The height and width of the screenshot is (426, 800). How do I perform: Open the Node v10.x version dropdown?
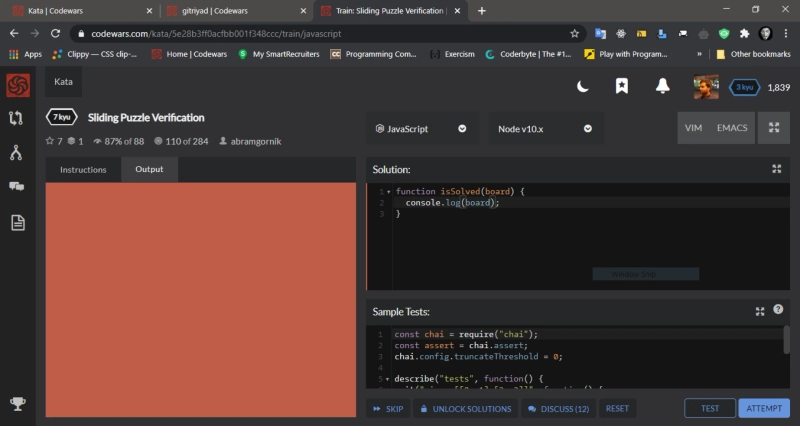[545, 129]
